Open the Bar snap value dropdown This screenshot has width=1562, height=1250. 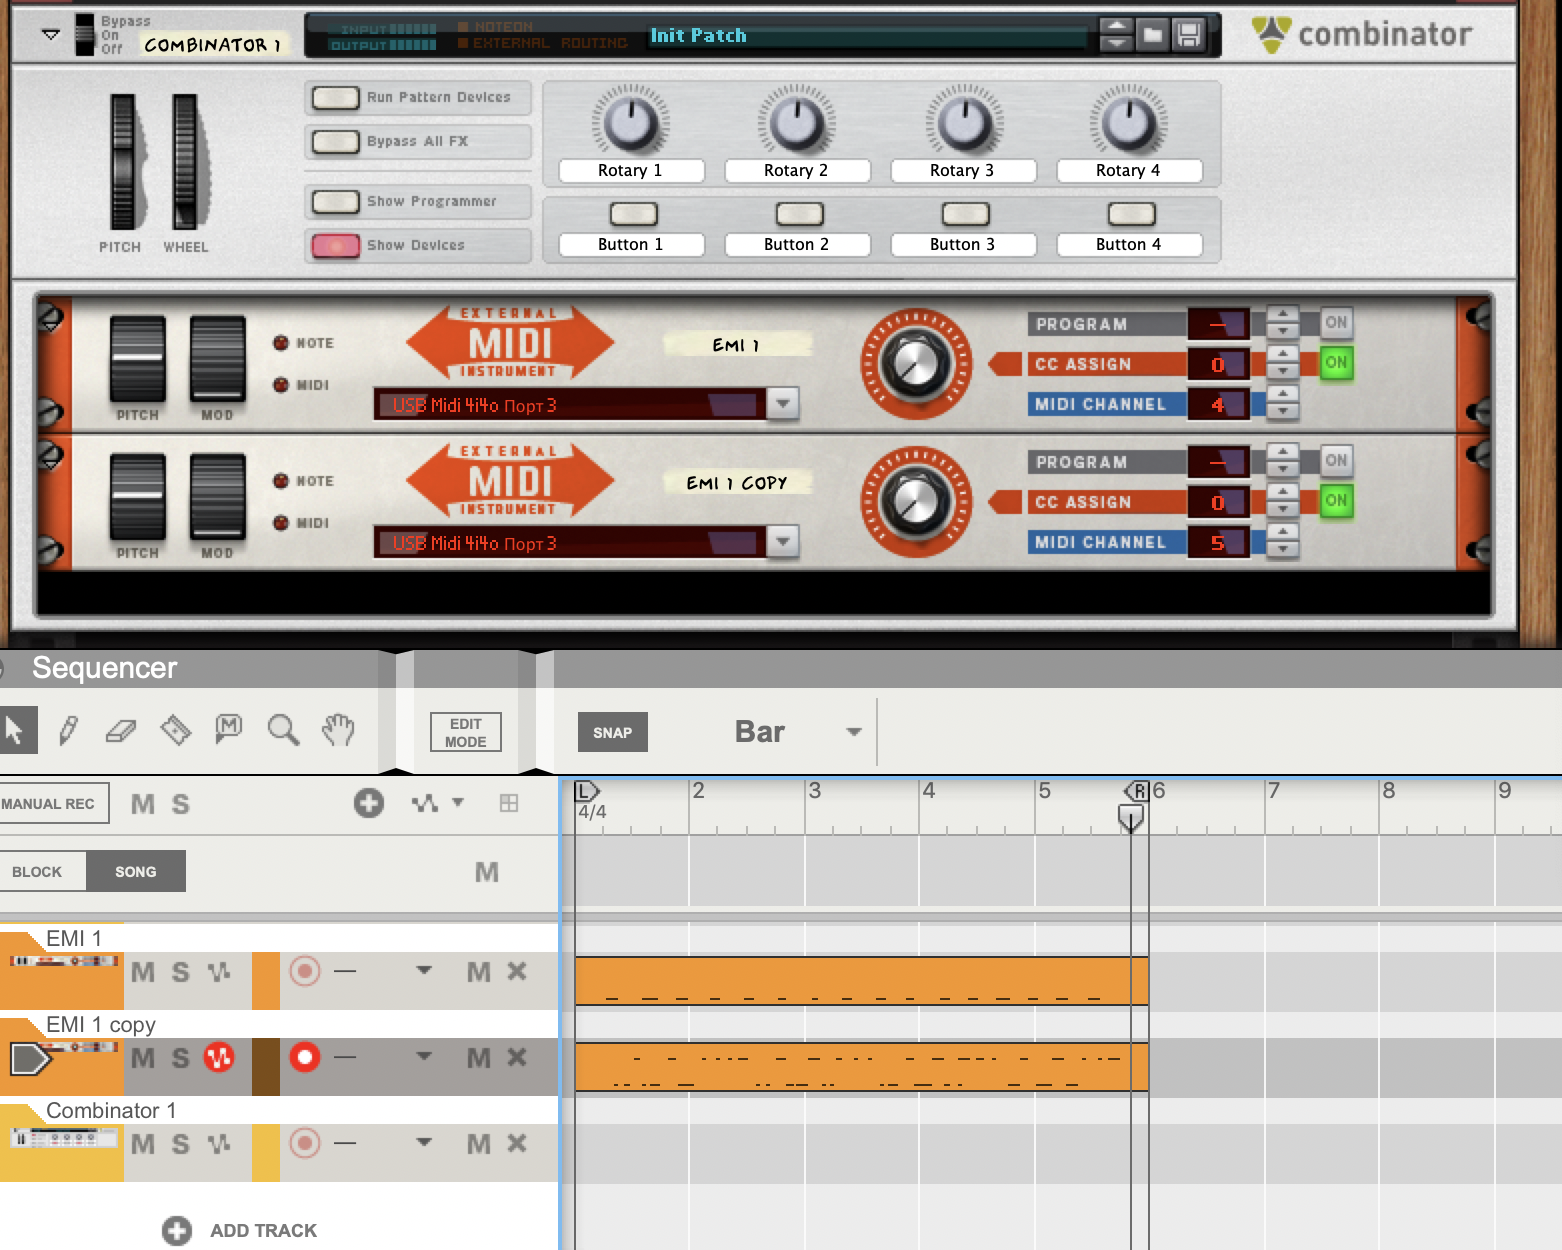[853, 732]
